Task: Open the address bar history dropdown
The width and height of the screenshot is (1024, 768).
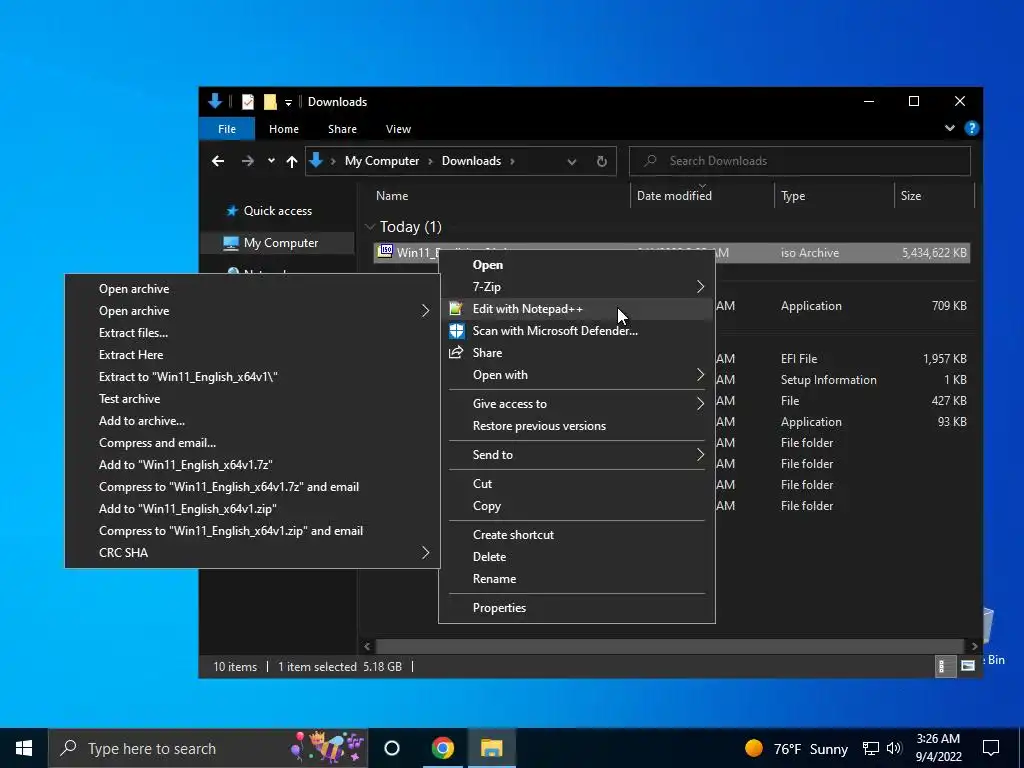Action: click(571, 161)
